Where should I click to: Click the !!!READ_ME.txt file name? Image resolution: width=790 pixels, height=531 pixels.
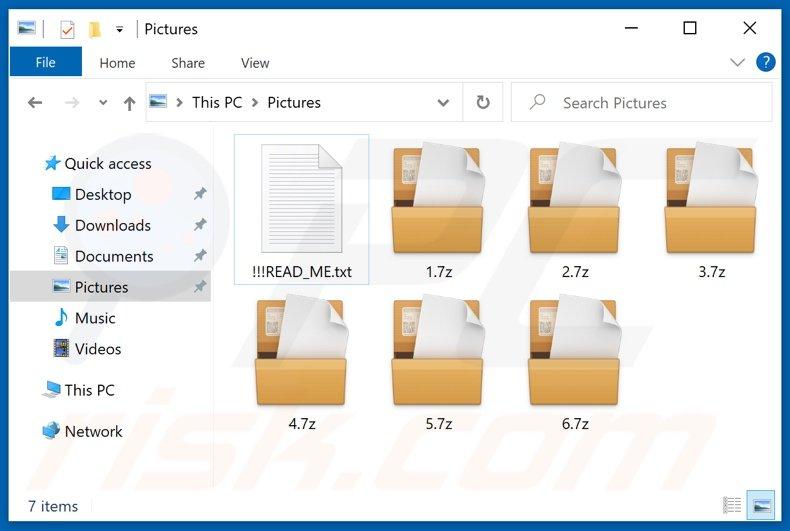(x=302, y=272)
